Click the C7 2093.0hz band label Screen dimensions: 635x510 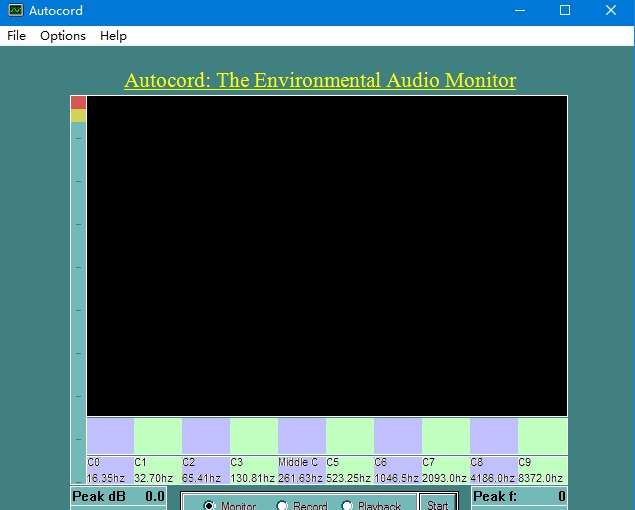(x=446, y=470)
